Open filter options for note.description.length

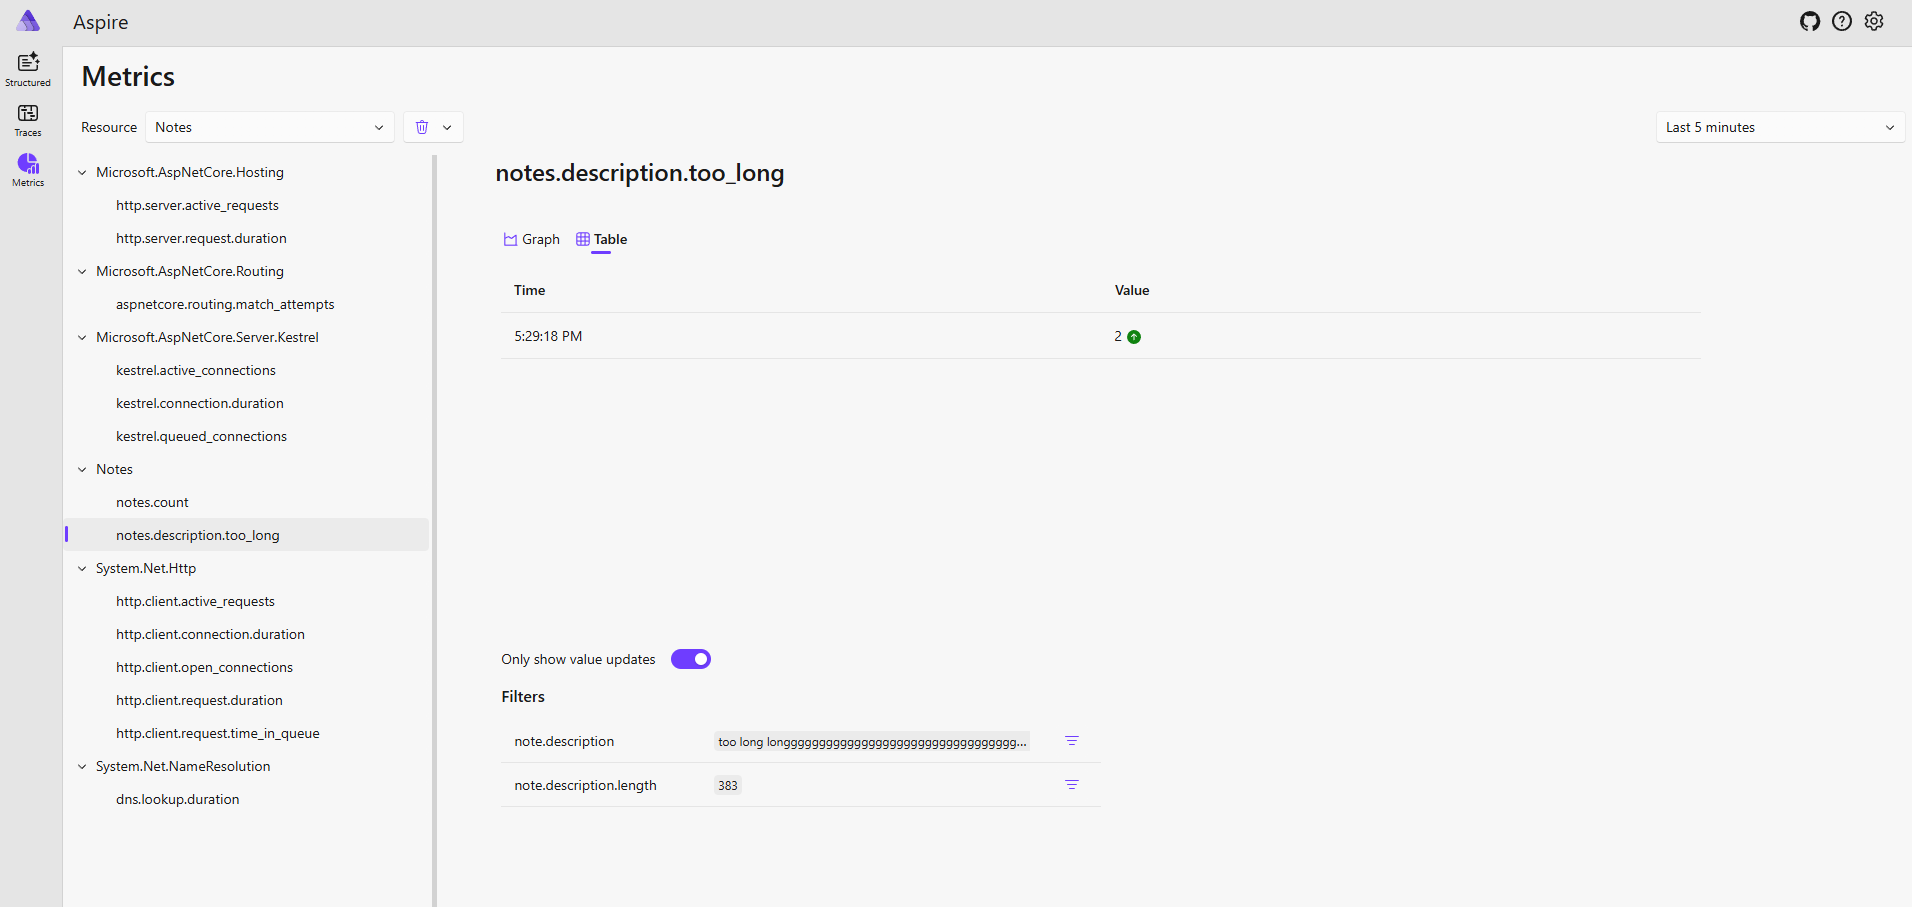tap(1072, 785)
